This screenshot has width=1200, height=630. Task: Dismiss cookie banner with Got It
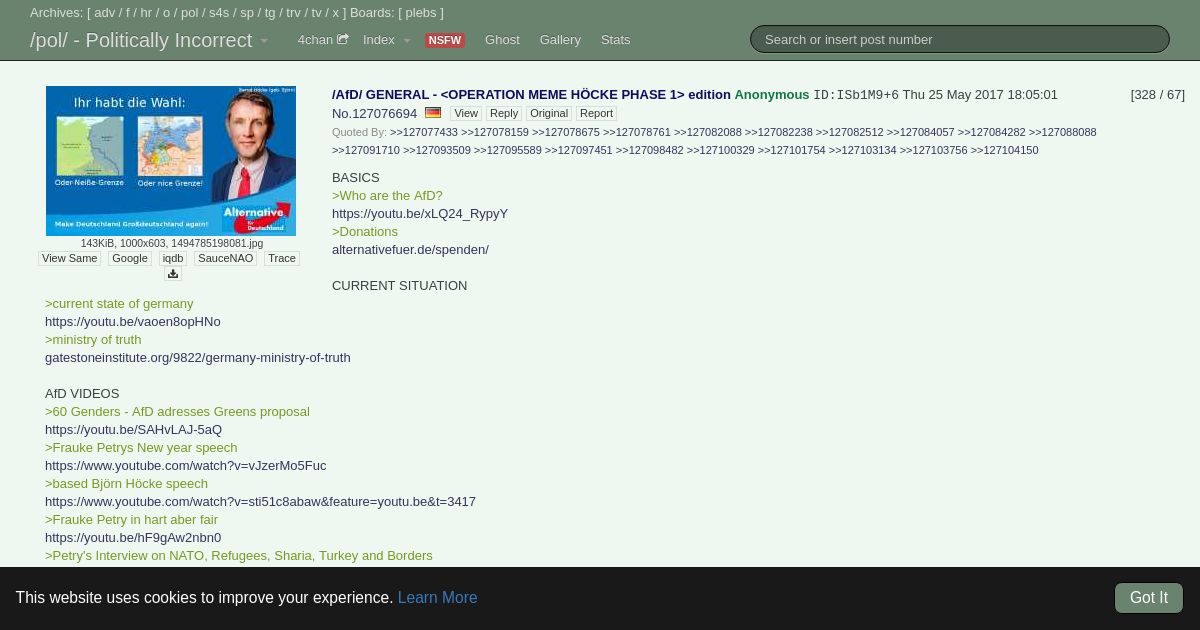(x=1149, y=598)
